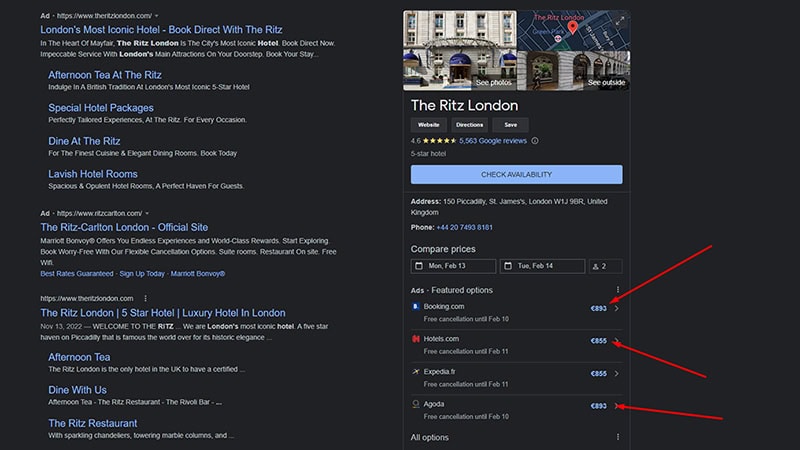Click the three-dot menu beside theritzlondon.com result URL
This screenshot has height=450, width=800.
[x=145, y=298]
